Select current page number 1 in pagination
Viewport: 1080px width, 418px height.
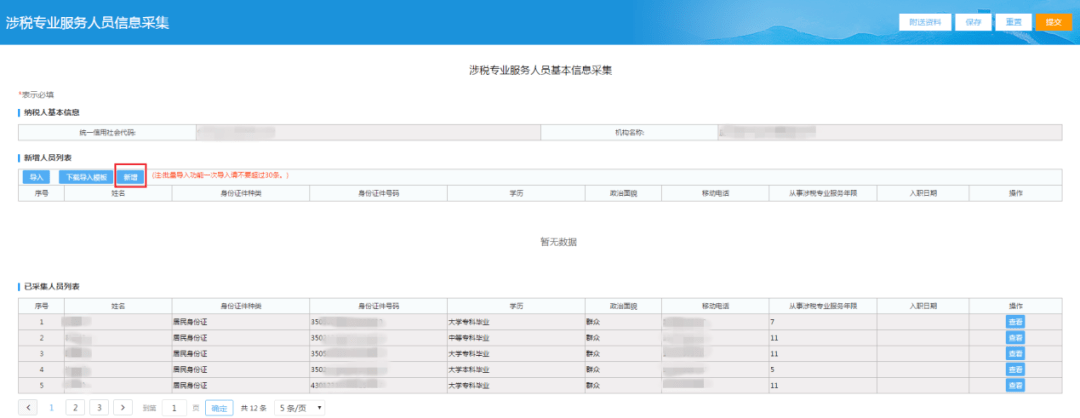52,408
